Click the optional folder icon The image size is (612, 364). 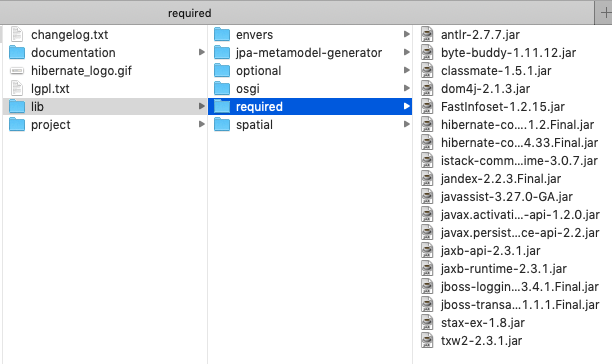pyautogui.click(x=222, y=71)
